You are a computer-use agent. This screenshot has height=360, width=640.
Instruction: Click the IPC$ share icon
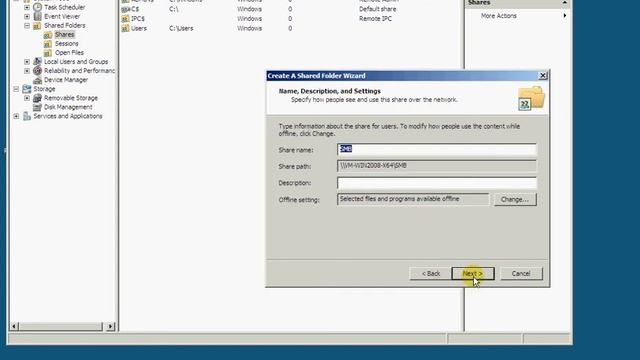[x=125, y=19]
